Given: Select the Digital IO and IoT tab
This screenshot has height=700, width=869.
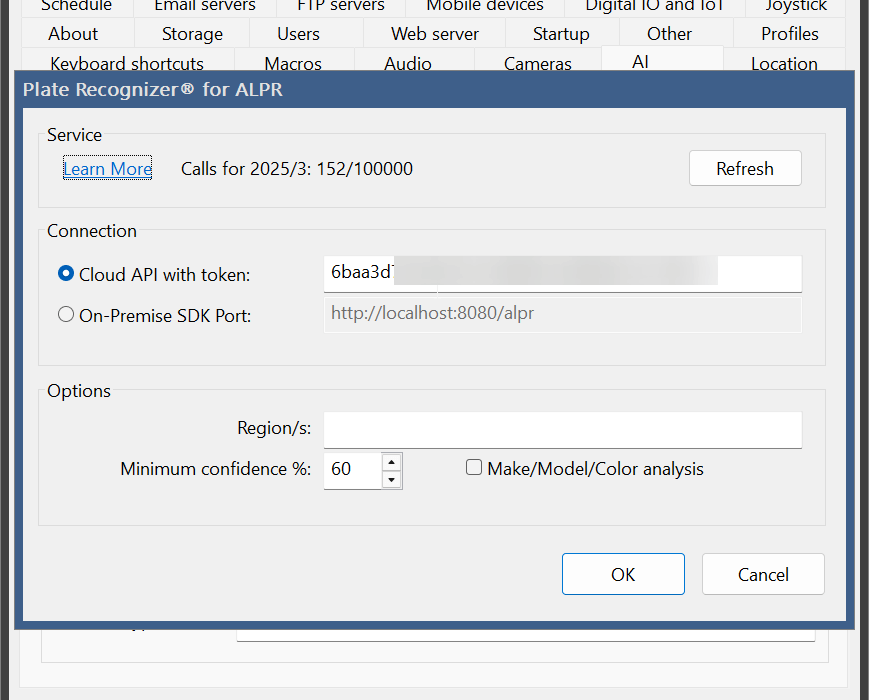Looking at the screenshot, I should tap(655, 7).
